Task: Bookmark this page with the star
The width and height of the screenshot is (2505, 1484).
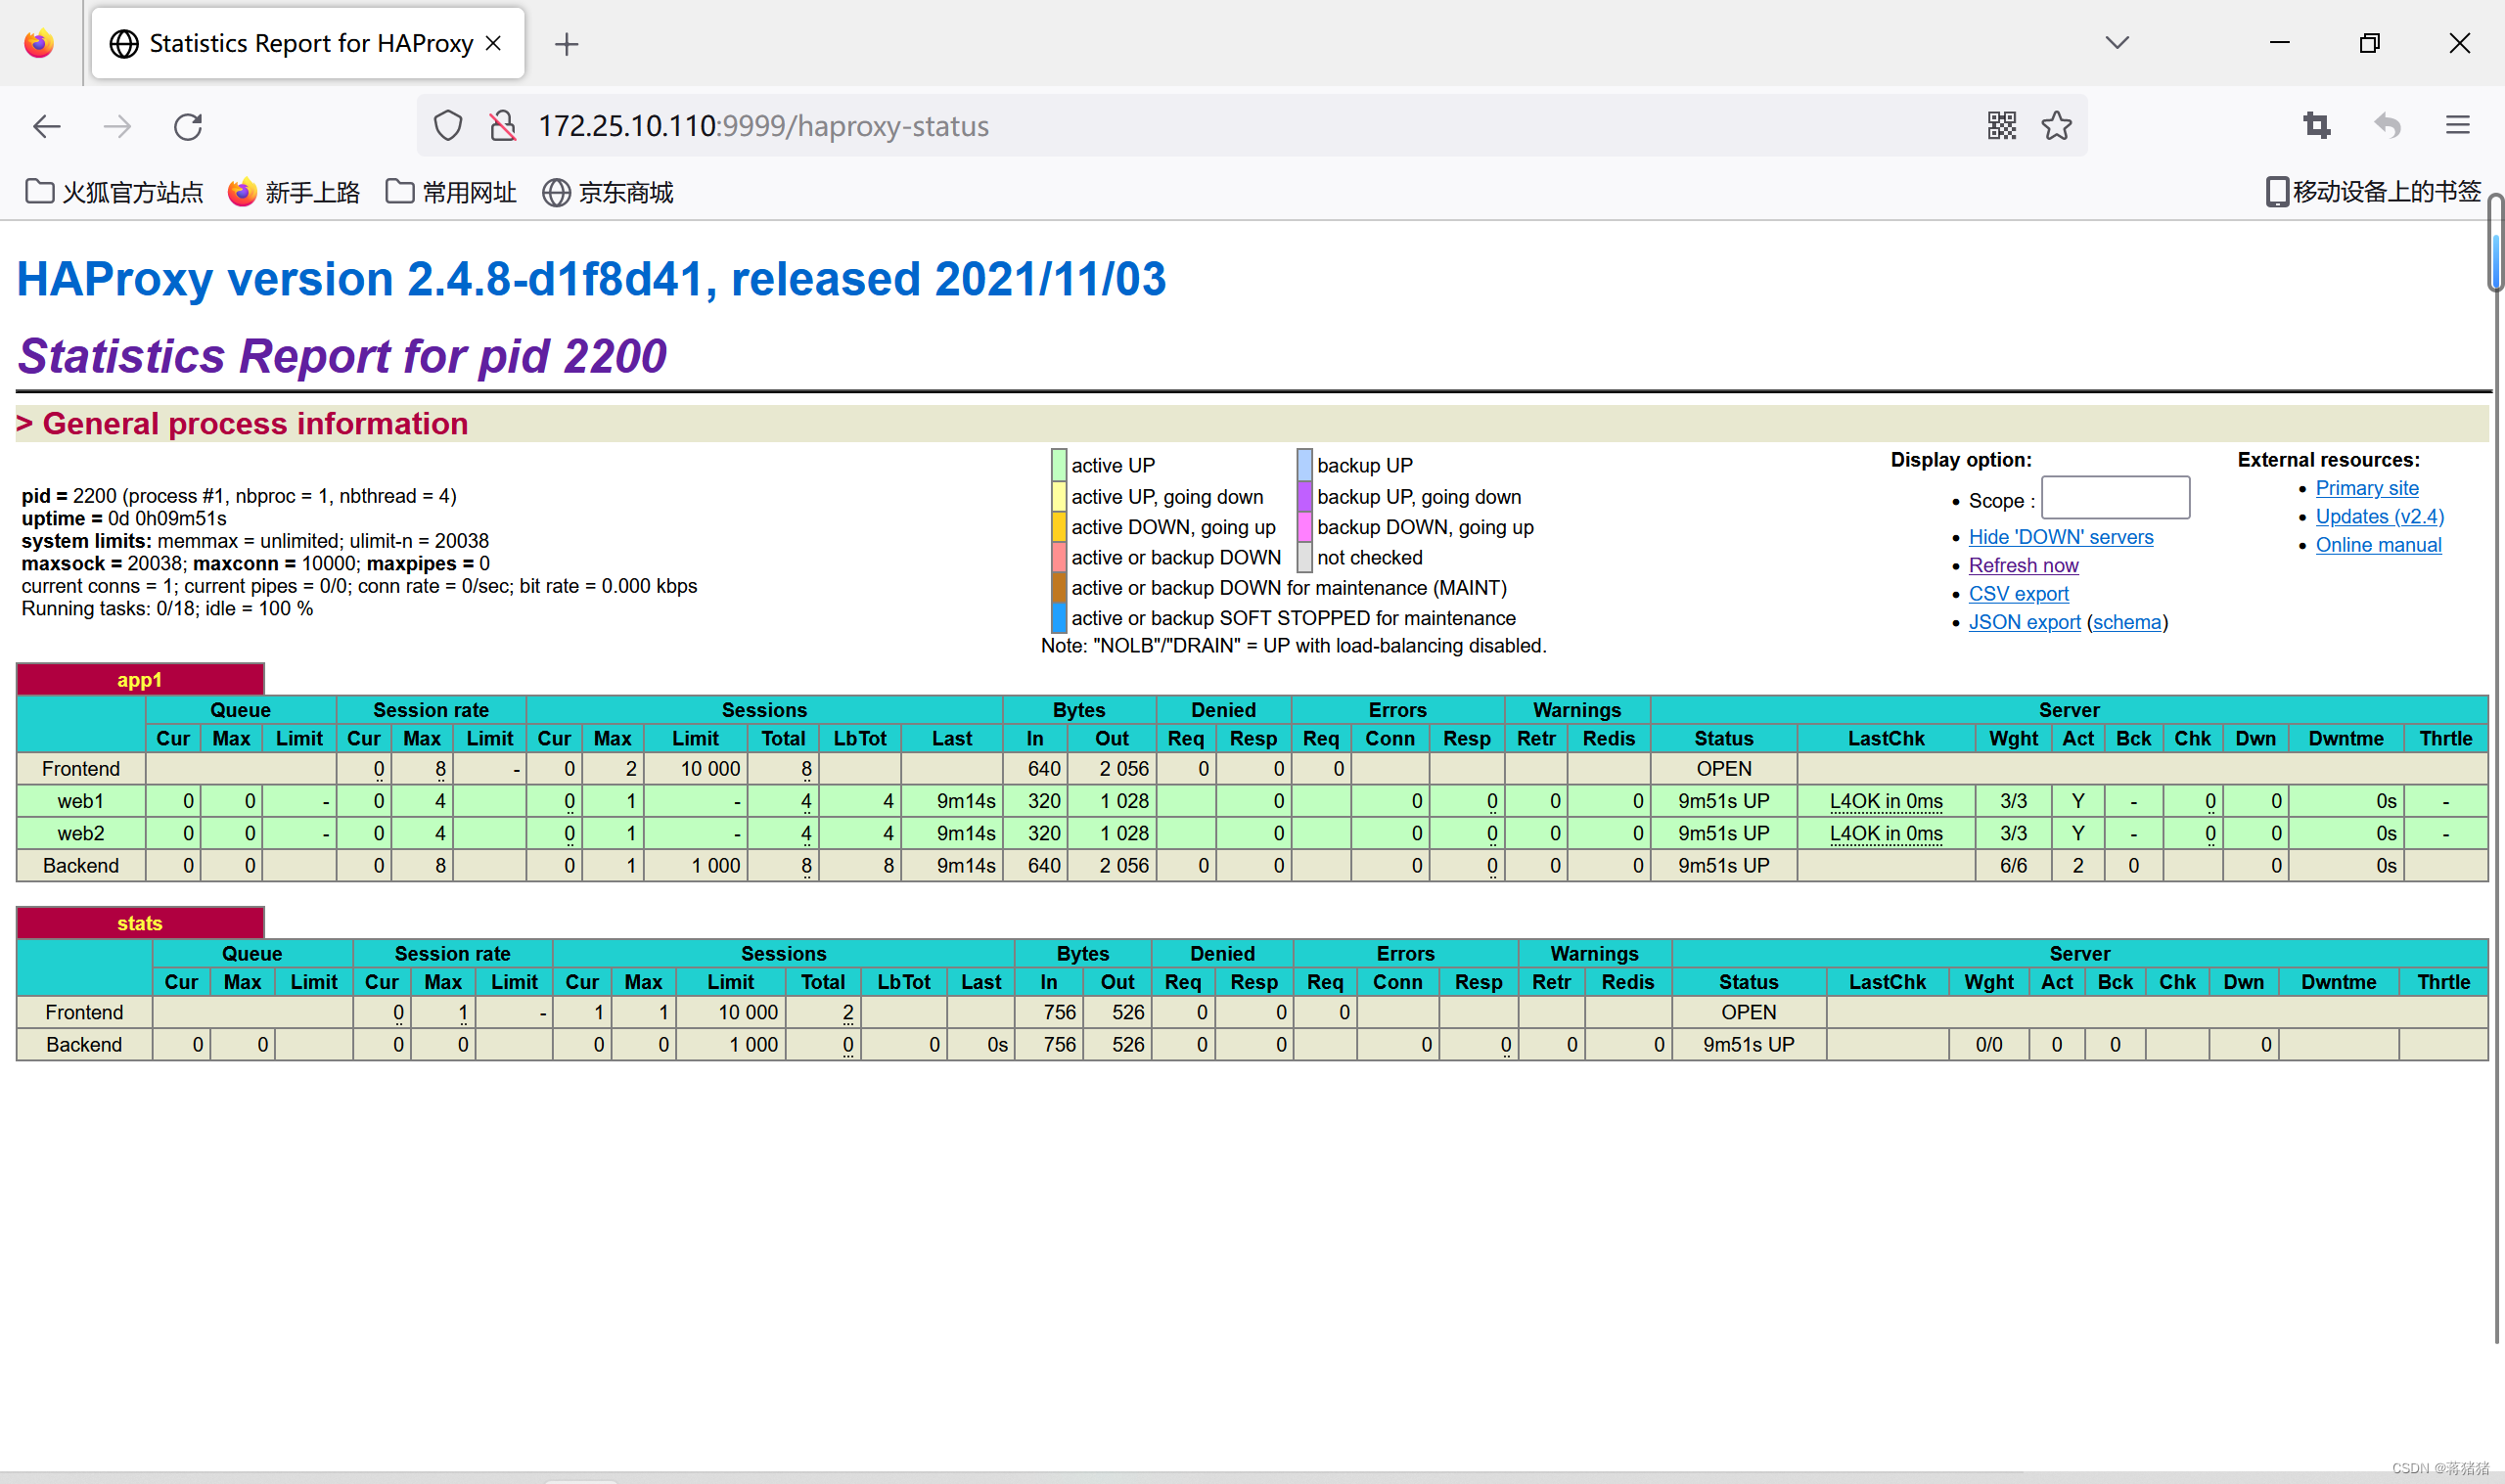Action: [2056, 126]
